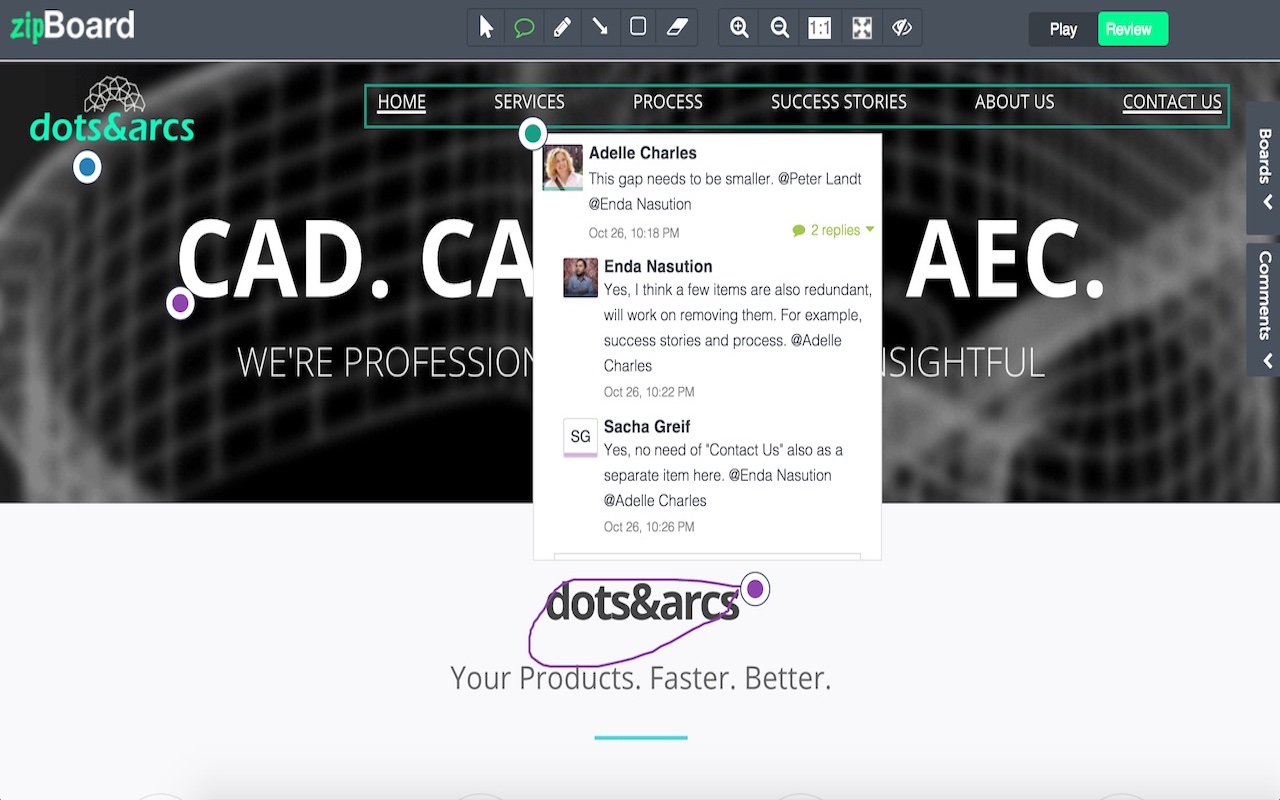This screenshot has width=1280, height=800.
Task: Select the arrow annotation tool
Action: pyautogui.click(x=600, y=28)
